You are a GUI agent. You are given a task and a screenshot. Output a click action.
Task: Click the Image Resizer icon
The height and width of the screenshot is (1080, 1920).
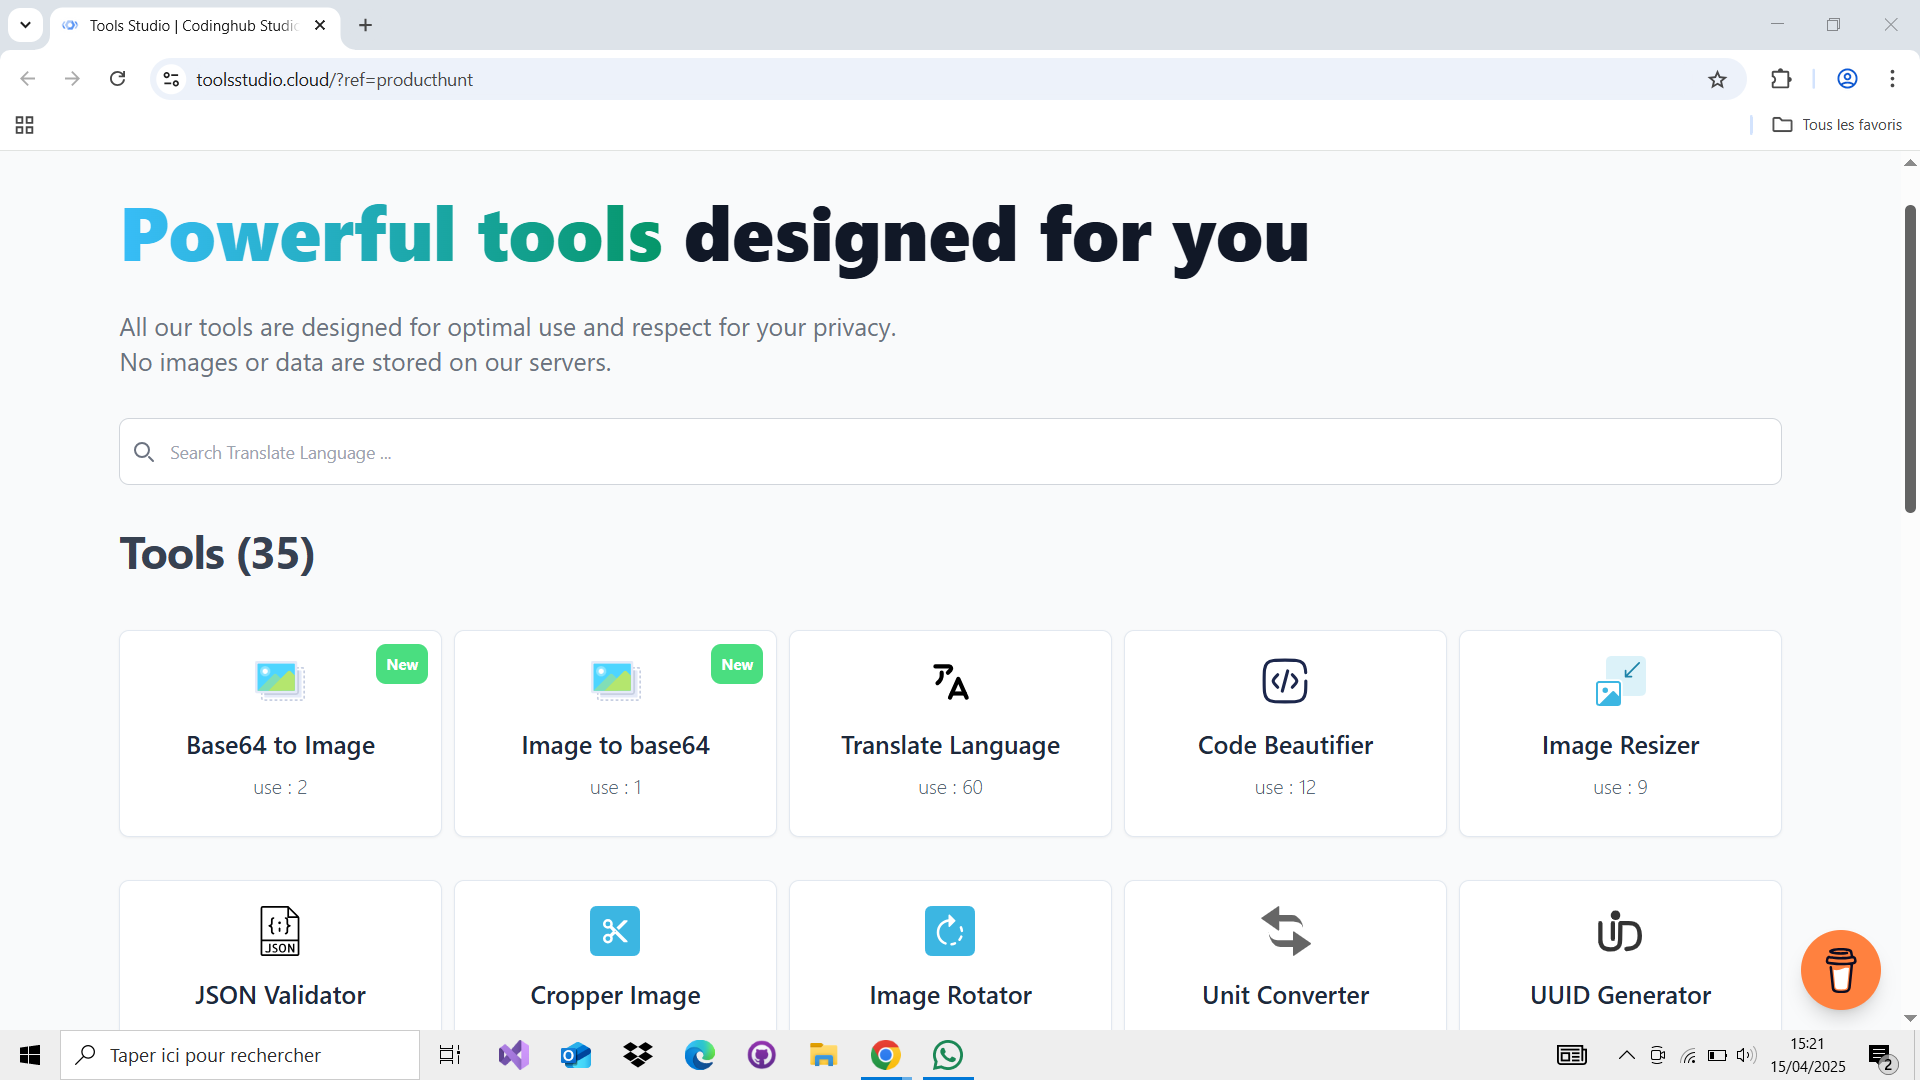pyautogui.click(x=1620, y=682)
